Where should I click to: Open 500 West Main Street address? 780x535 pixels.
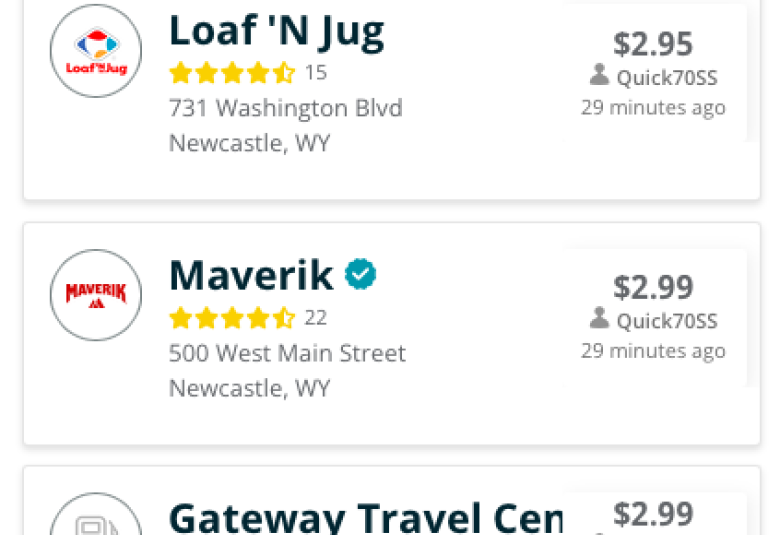[x=288, y=353]
